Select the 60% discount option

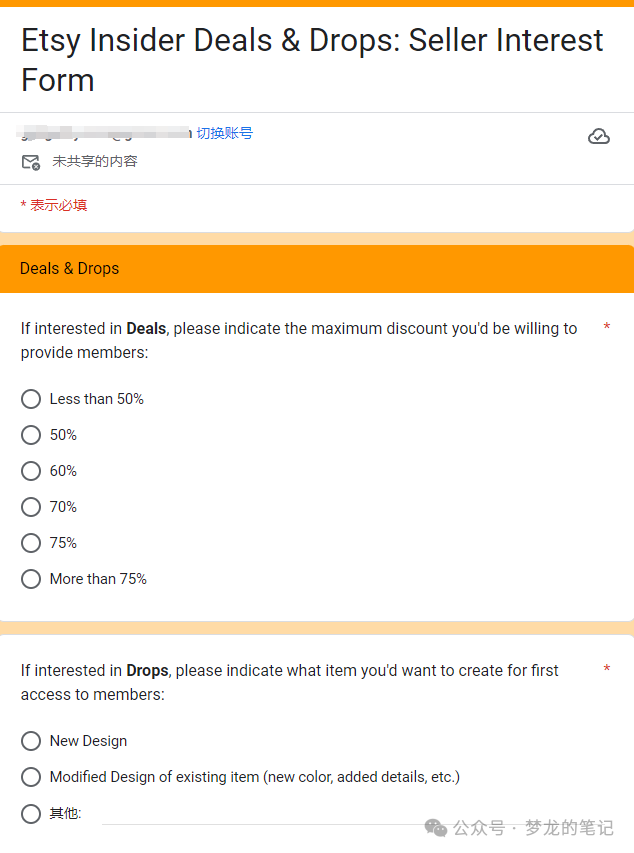pyautogui.click(x=31, y=471)
